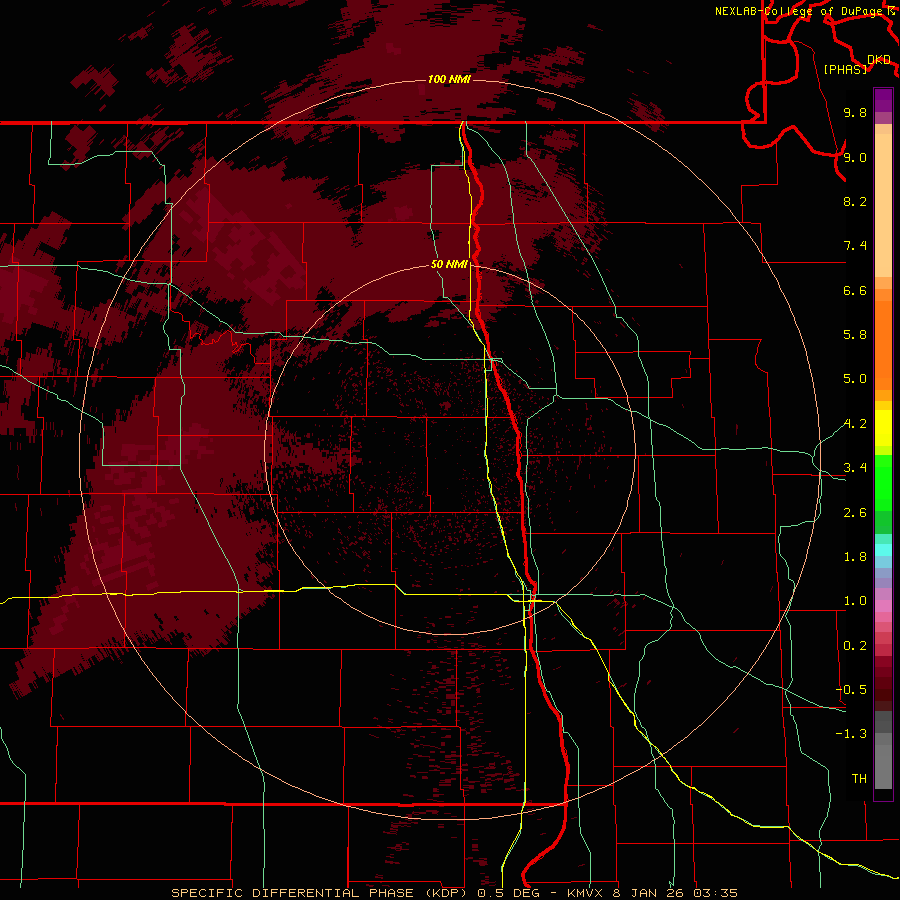
Task: Click the 2.6 value on the scale
Action: [855, 513]
